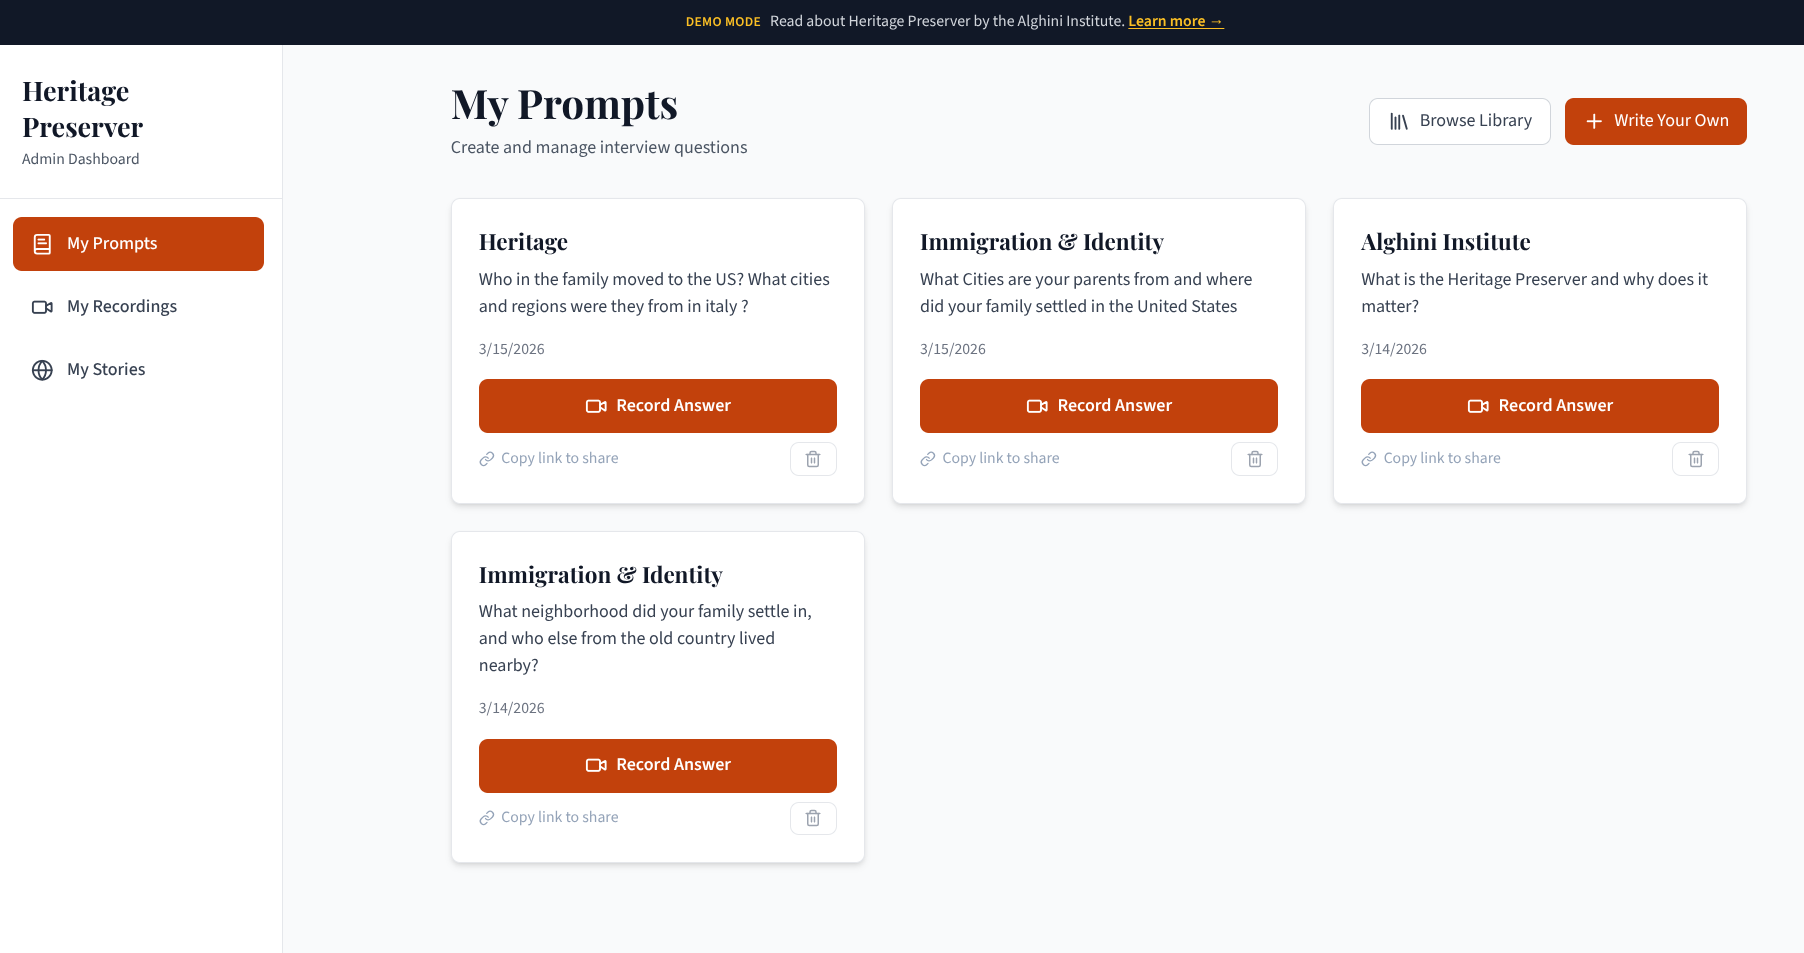The width and height of the screenshot is (1804, 953).
Task: Open the Learn more link in the demo banner
Action: 1176,20
